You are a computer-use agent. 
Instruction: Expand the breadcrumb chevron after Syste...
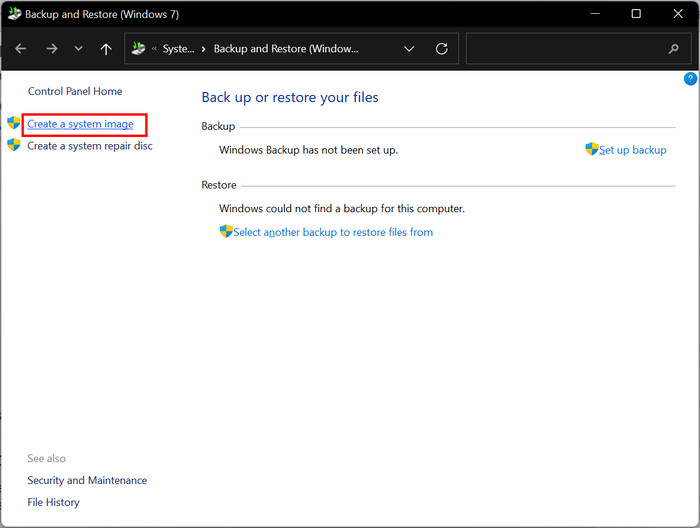(x=204, y=49)
